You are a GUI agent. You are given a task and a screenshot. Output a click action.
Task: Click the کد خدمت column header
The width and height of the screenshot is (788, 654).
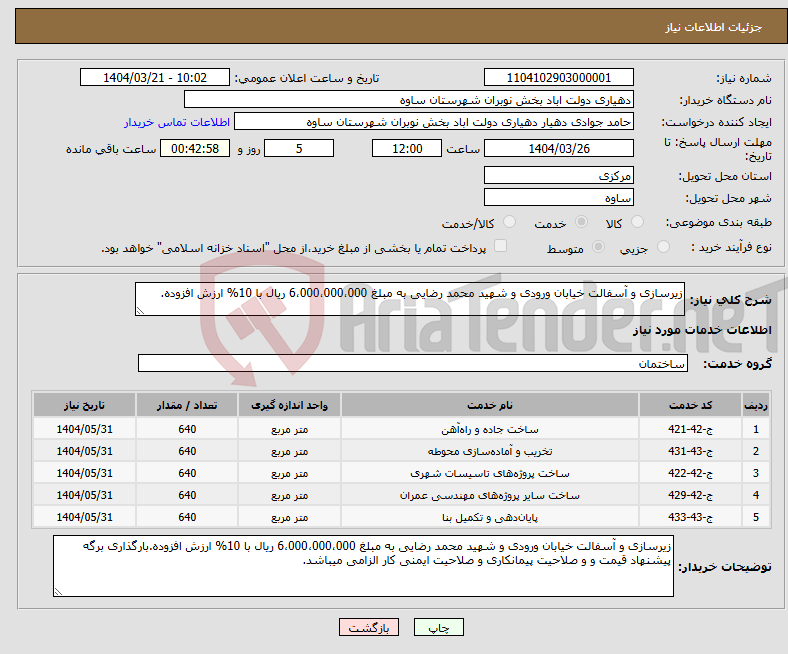click(x=691, y=405)
